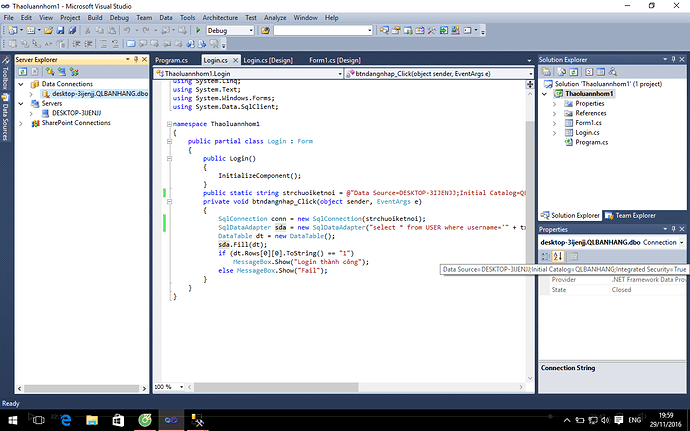
Task: Click the Start Debugging green play icon
Action: coord(199,31)
